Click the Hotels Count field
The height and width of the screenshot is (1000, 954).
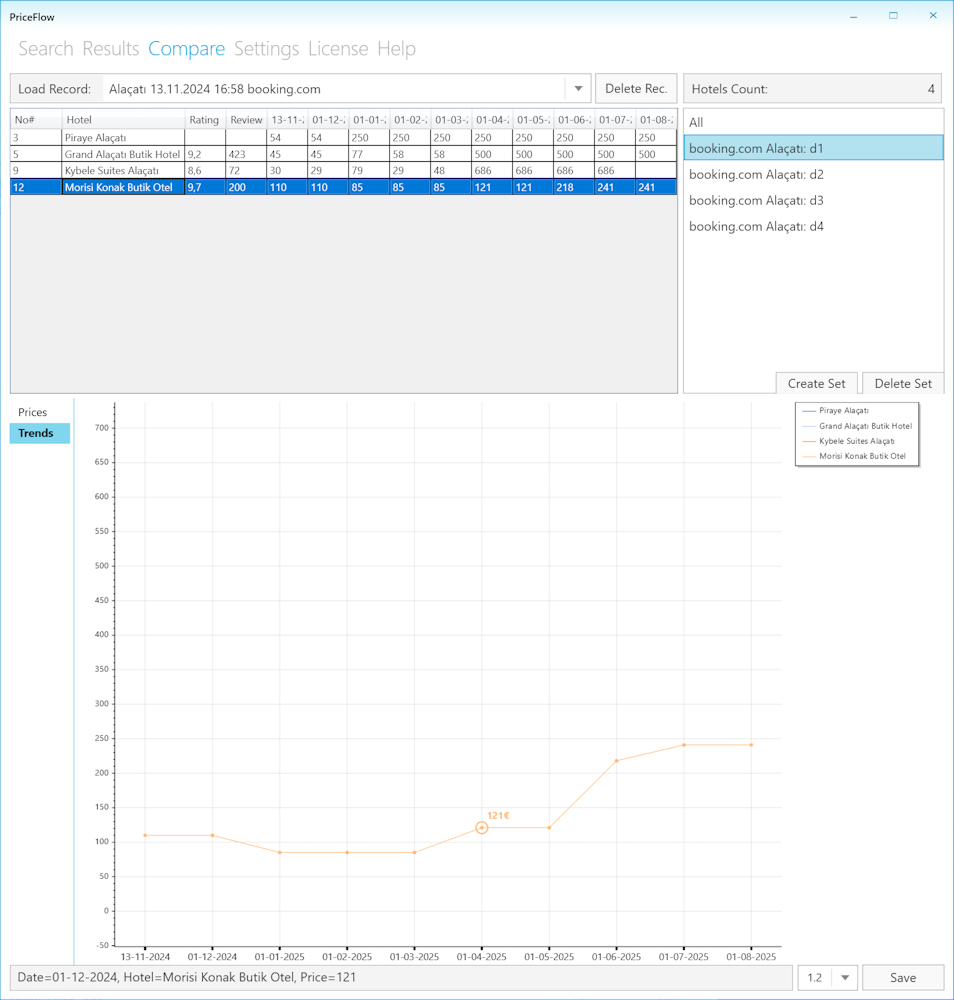click(812, 89)
